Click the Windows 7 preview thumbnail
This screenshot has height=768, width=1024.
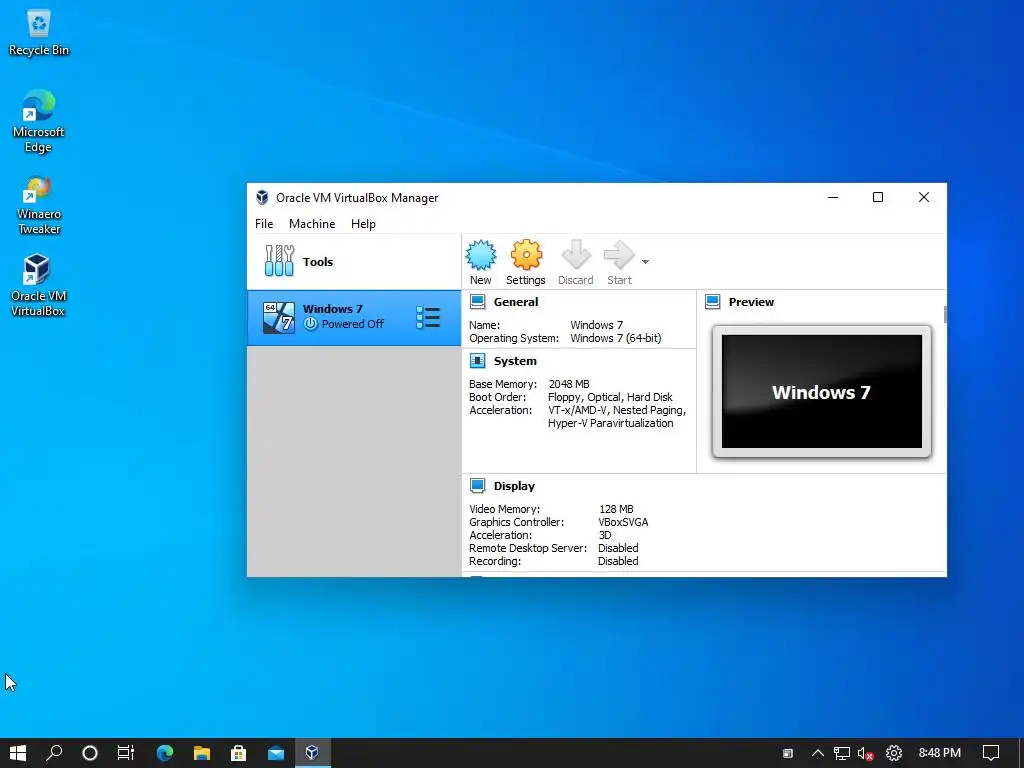[822, 391]
